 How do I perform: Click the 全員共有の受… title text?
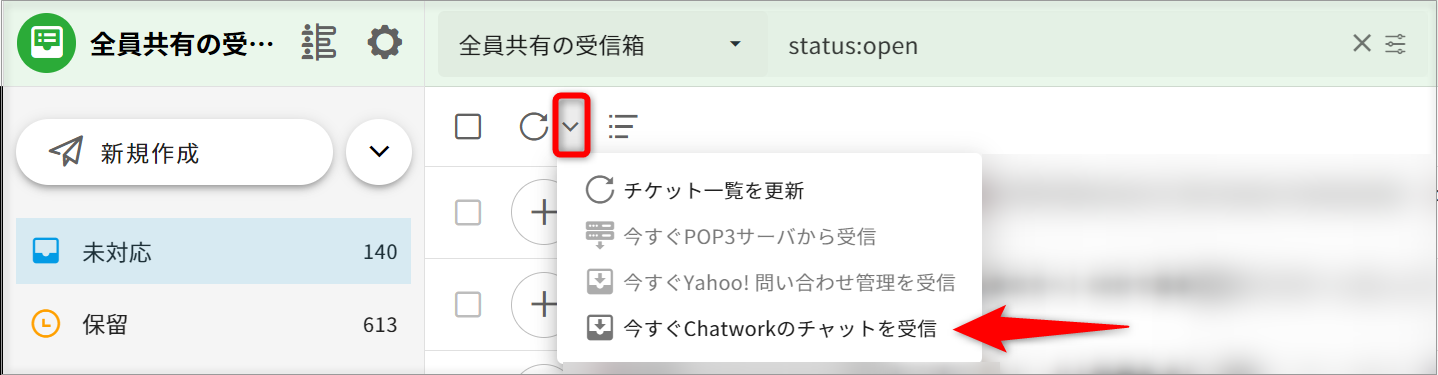point(182,44)
